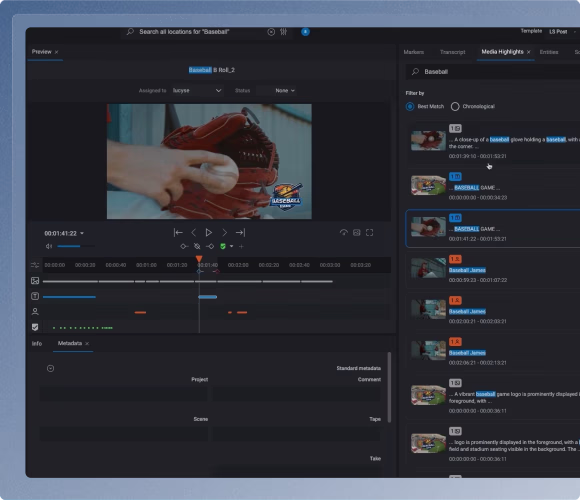Set the mark-out point icon
The height and width of the screenshot is (500, 580).
(x=210, y=246)
